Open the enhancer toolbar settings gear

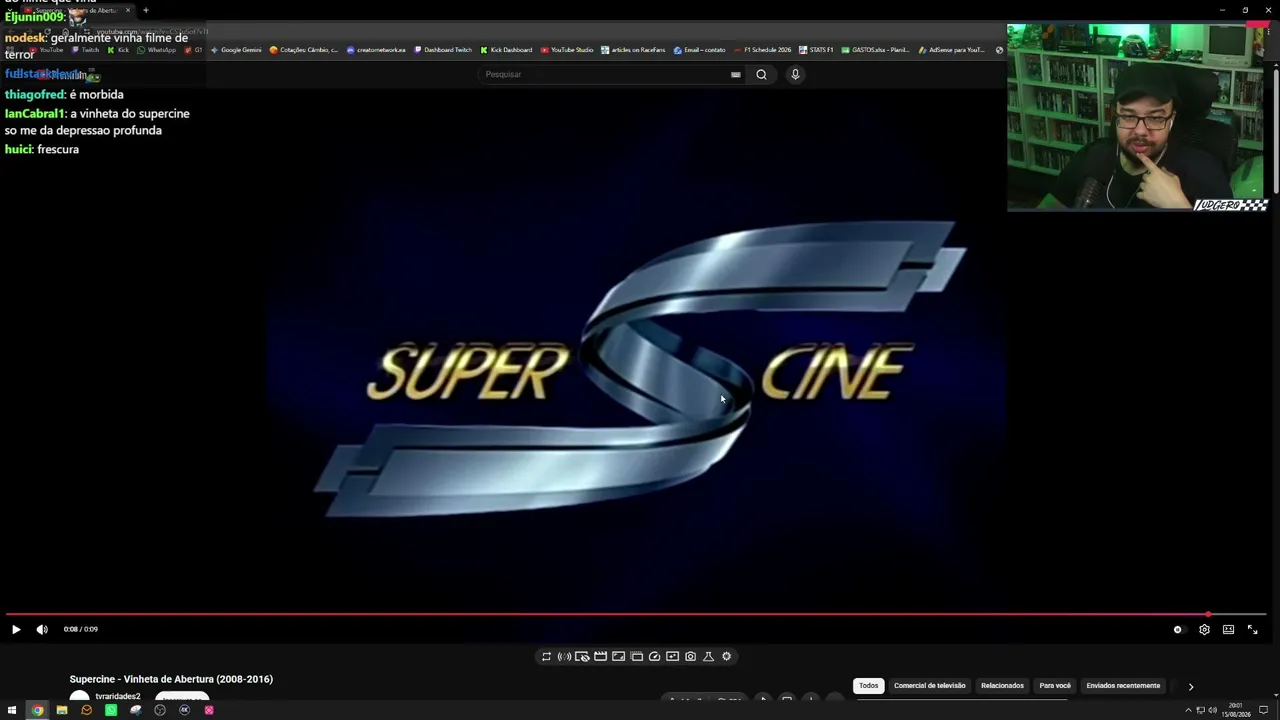(726, 656)
